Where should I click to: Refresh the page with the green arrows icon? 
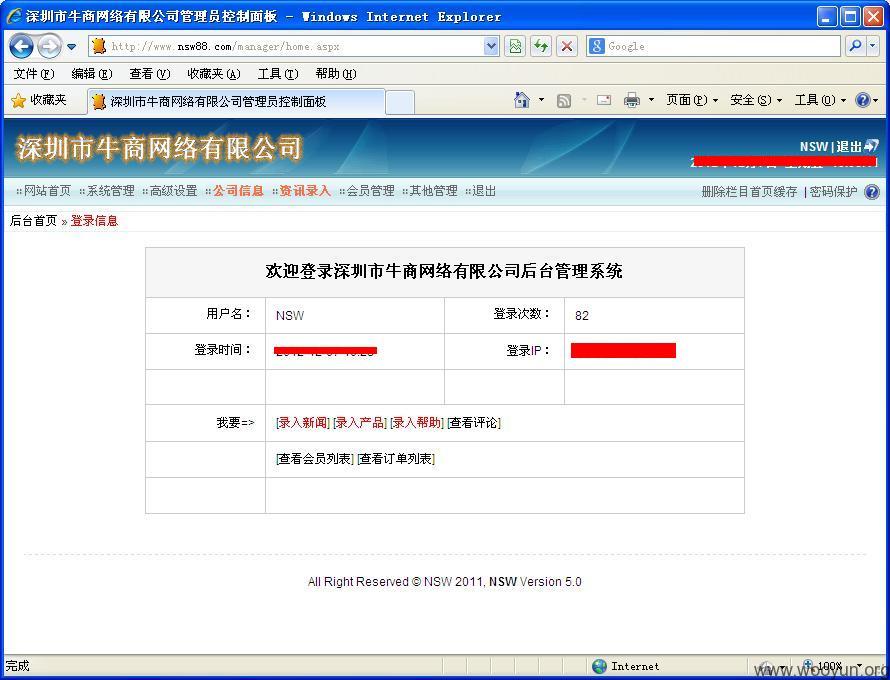(541, 46)
